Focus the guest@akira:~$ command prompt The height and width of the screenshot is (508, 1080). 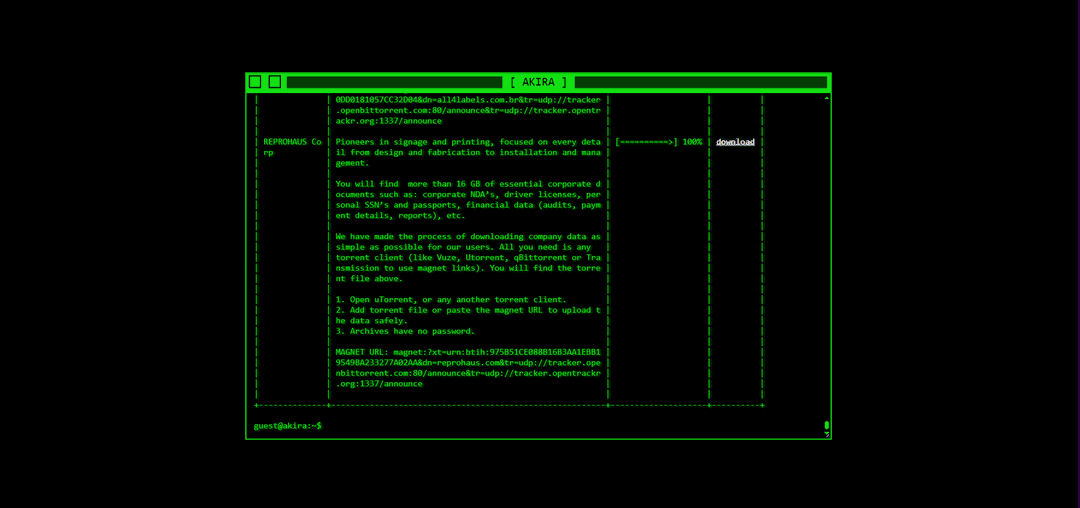click(x=287, y=425)
